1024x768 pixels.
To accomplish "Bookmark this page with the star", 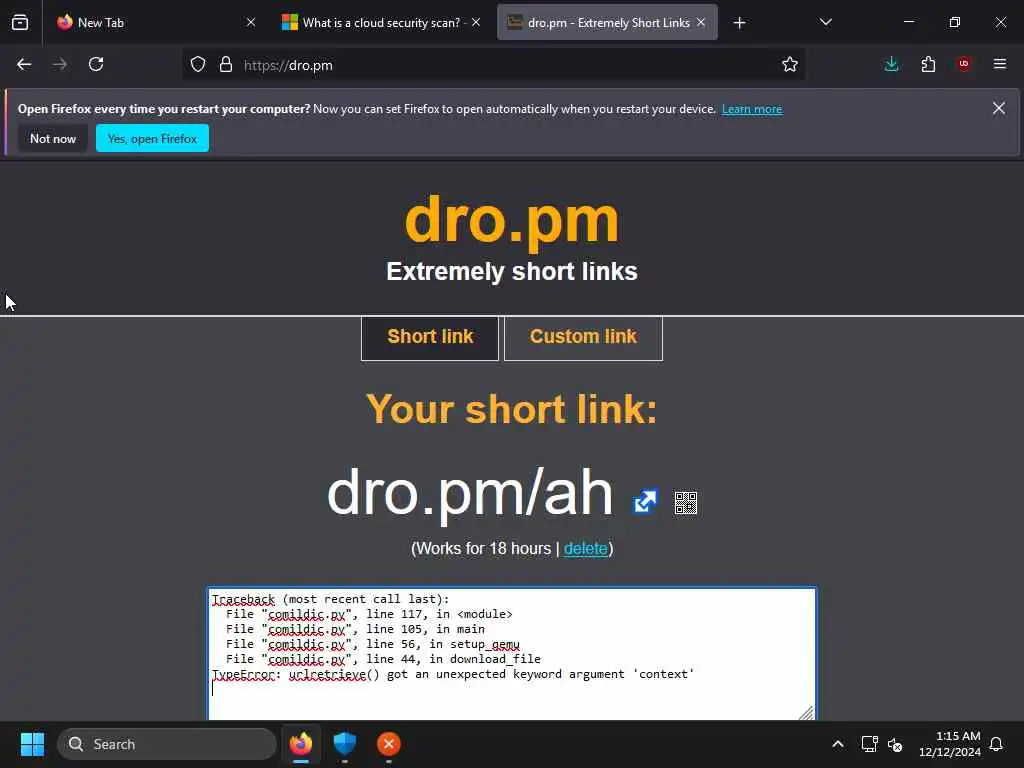I will click(790, 64).
